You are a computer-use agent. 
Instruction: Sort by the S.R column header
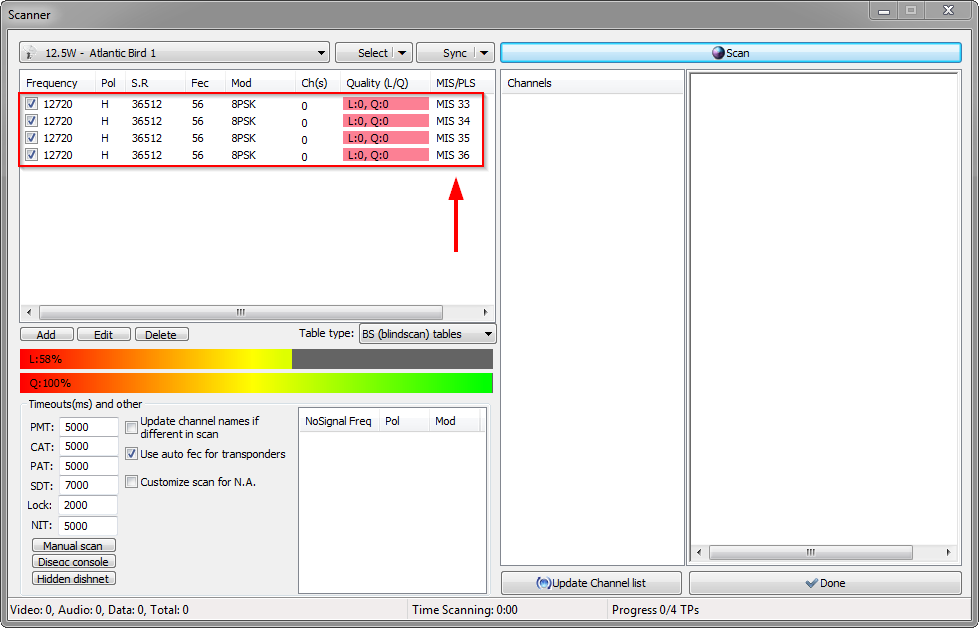pyautogui.click(x=154, y=83)
